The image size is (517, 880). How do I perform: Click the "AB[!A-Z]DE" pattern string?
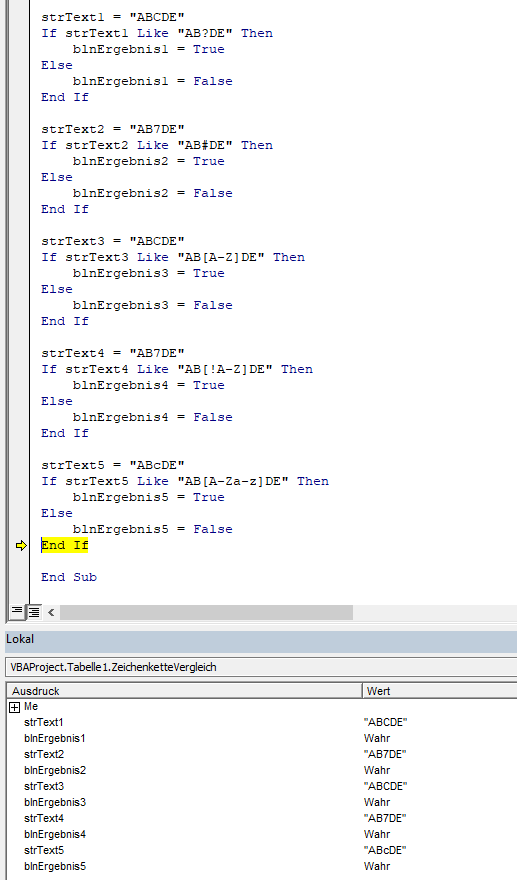(x=225, y=369)
